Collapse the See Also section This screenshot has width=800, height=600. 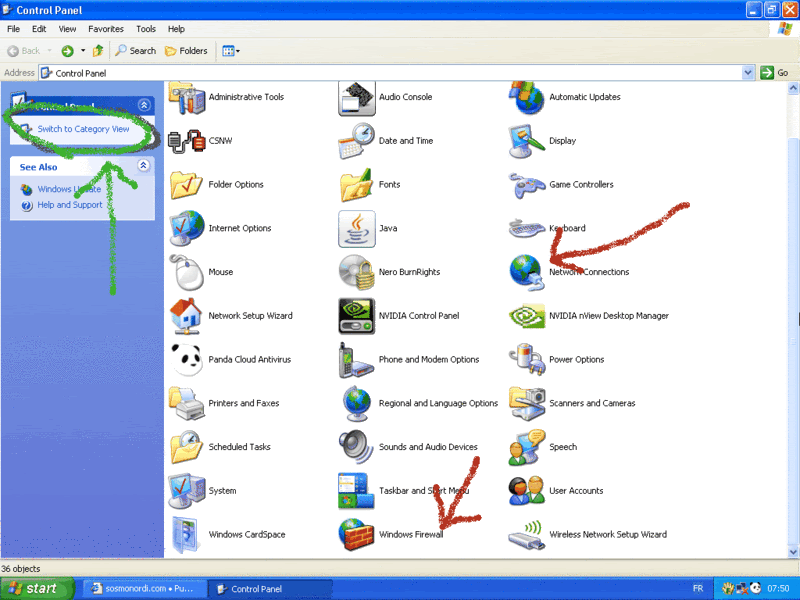(x=144, y=165)
